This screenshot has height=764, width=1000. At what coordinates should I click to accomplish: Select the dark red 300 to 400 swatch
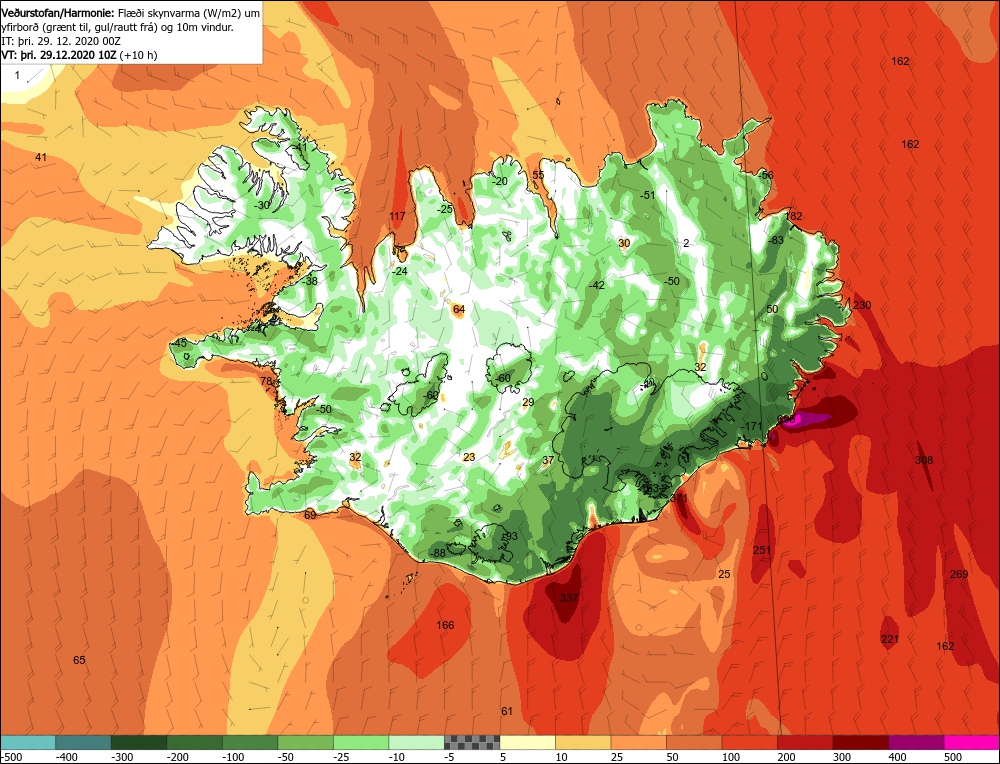pos(860,742)
